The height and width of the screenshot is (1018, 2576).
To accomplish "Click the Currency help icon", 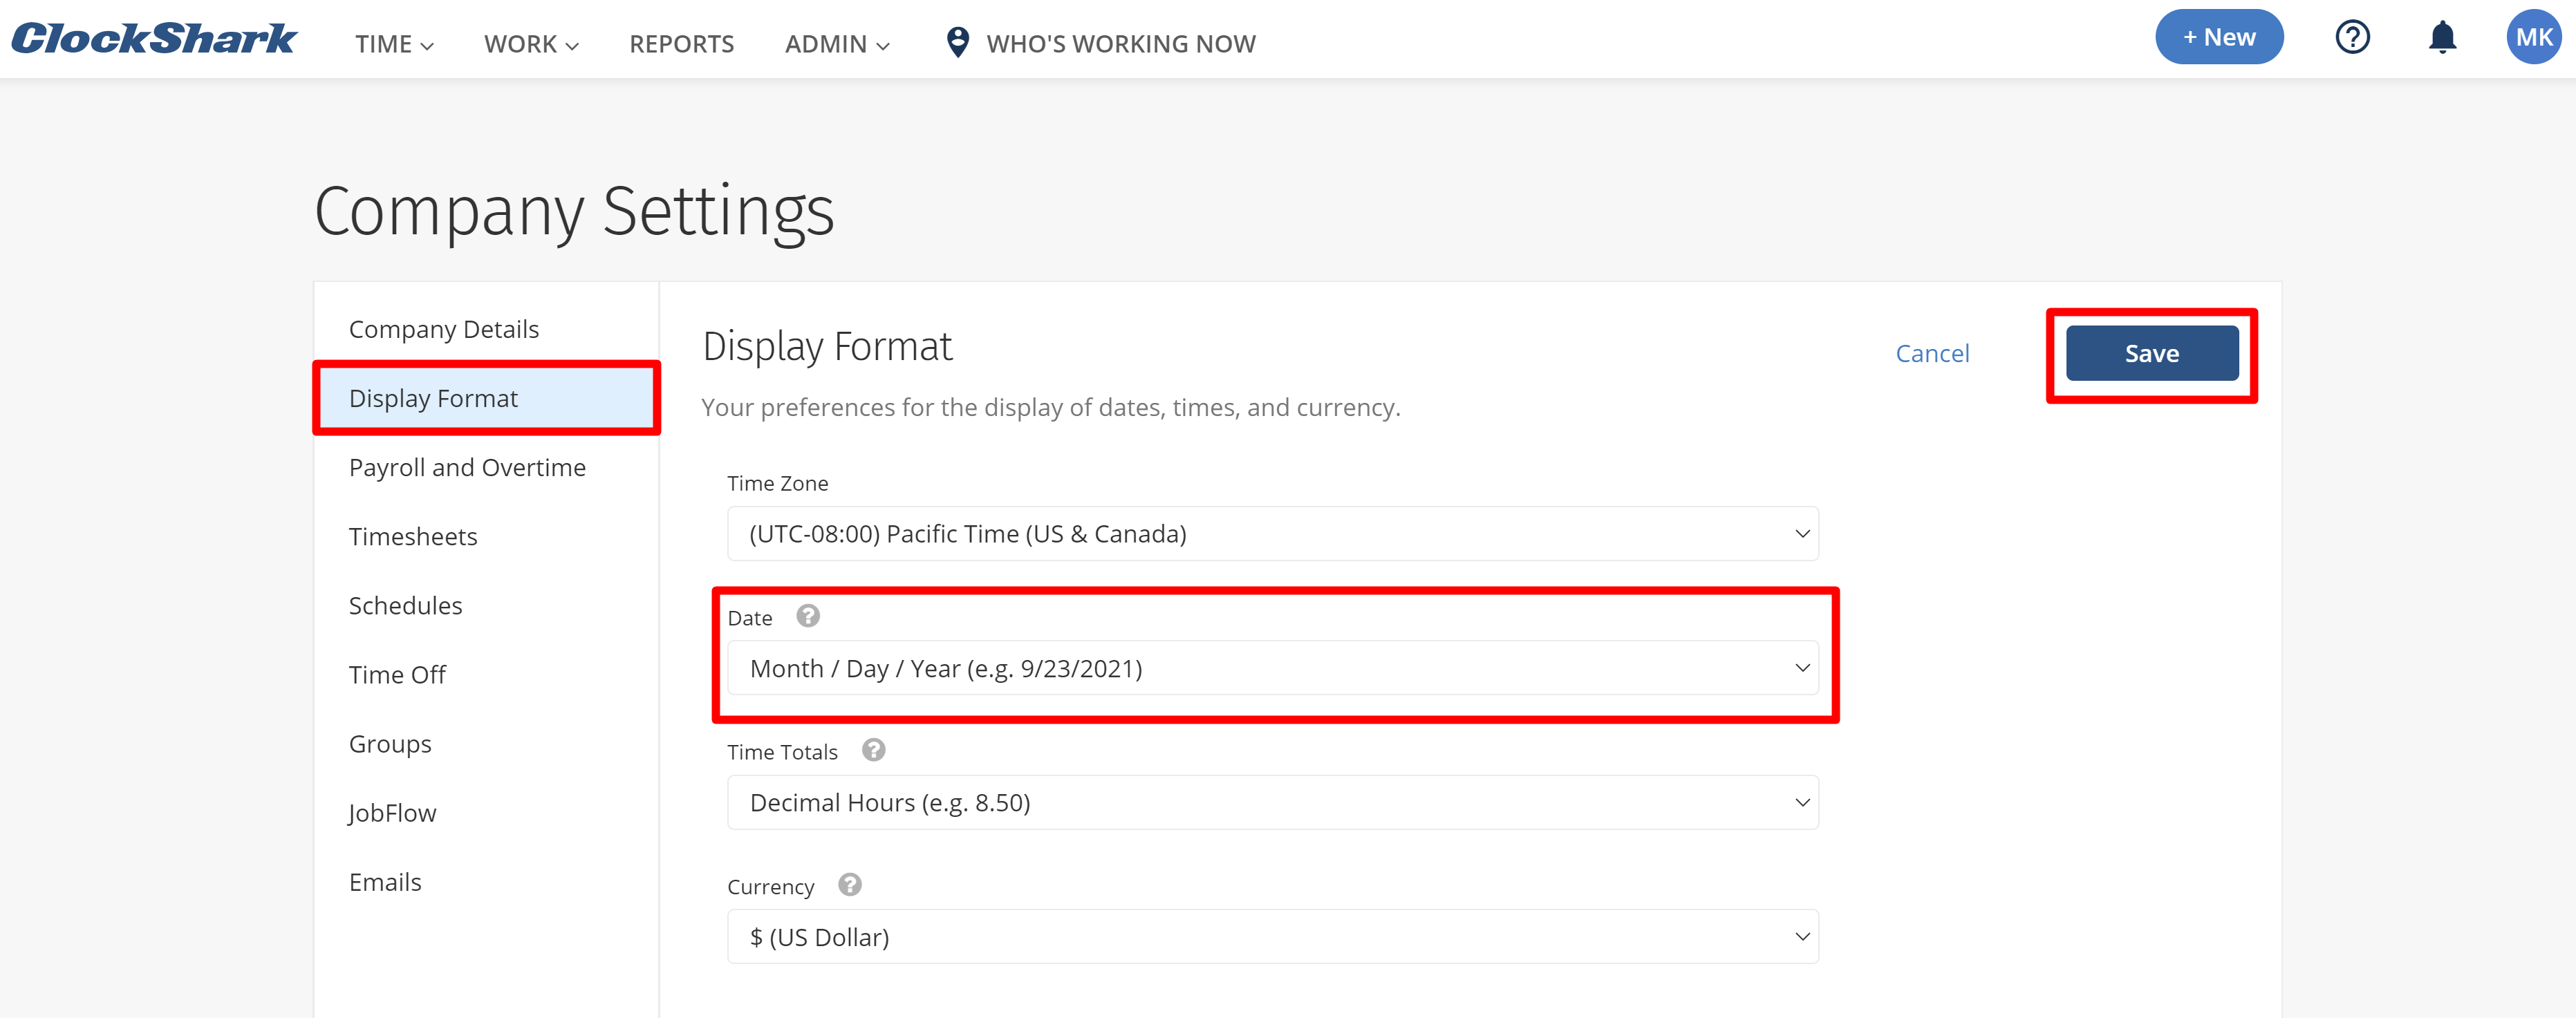I will [850, 885].
